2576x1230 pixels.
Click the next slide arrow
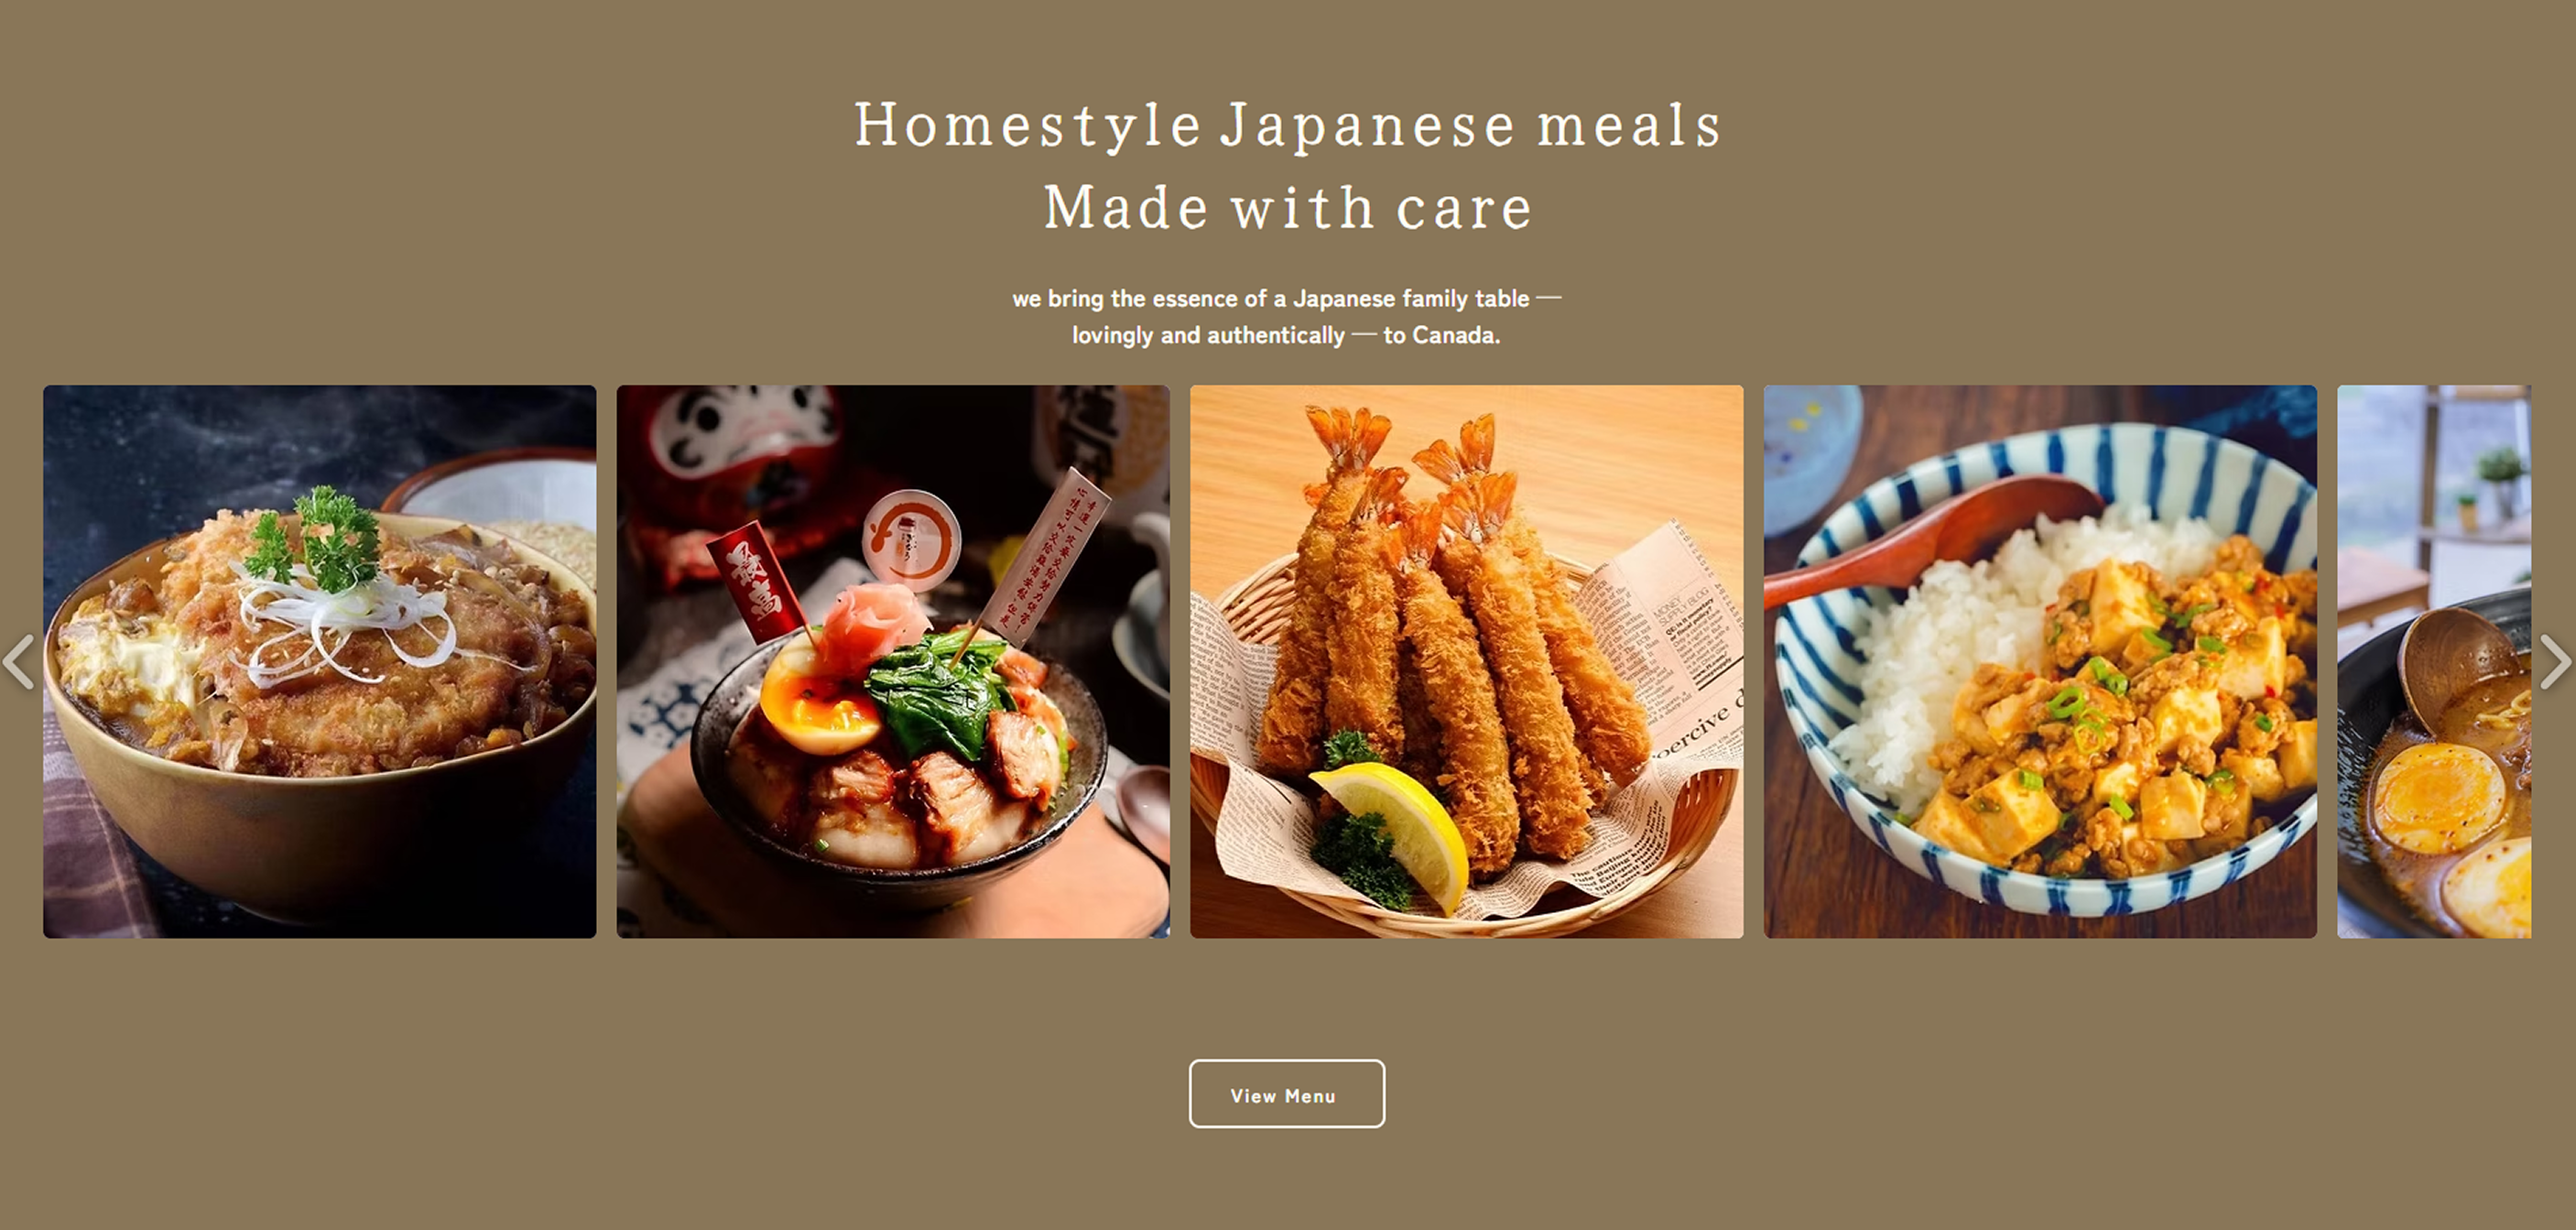coord(2555,661)
